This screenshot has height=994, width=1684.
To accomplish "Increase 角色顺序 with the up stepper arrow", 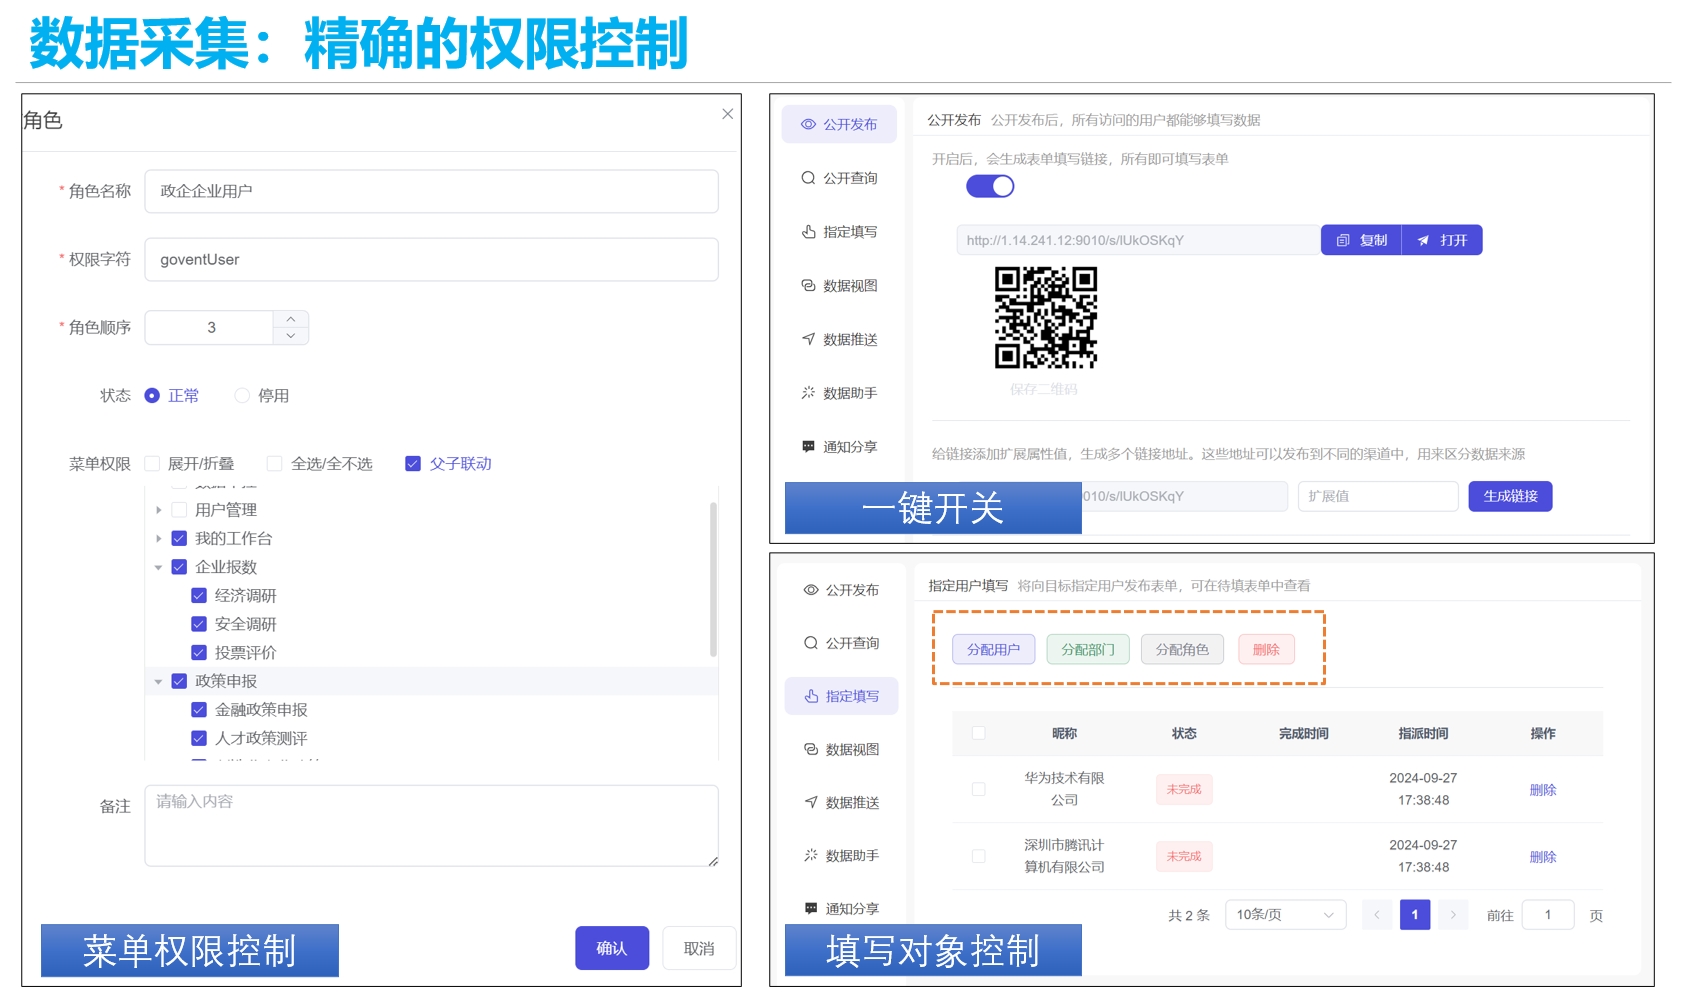I will pos(291,319).
